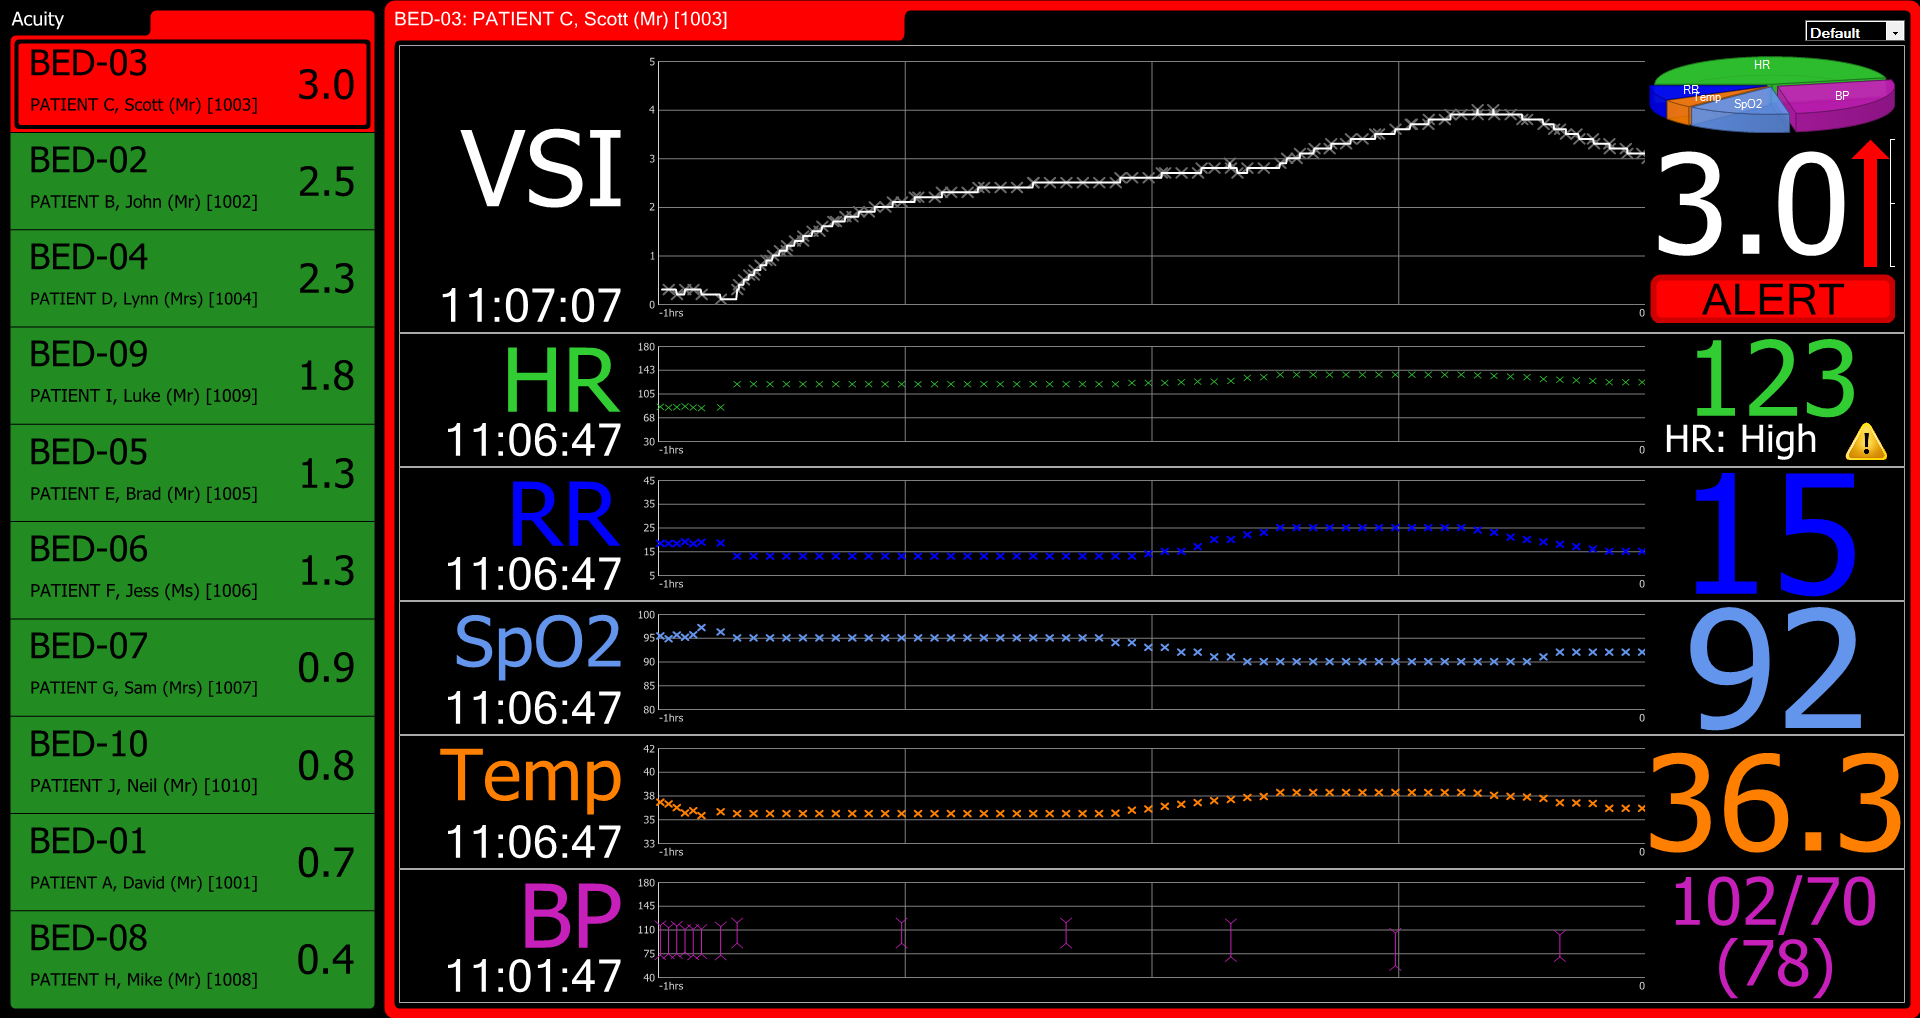
Task: Select BED-04 Patient D Lynn row
Action: pos(192,278)
